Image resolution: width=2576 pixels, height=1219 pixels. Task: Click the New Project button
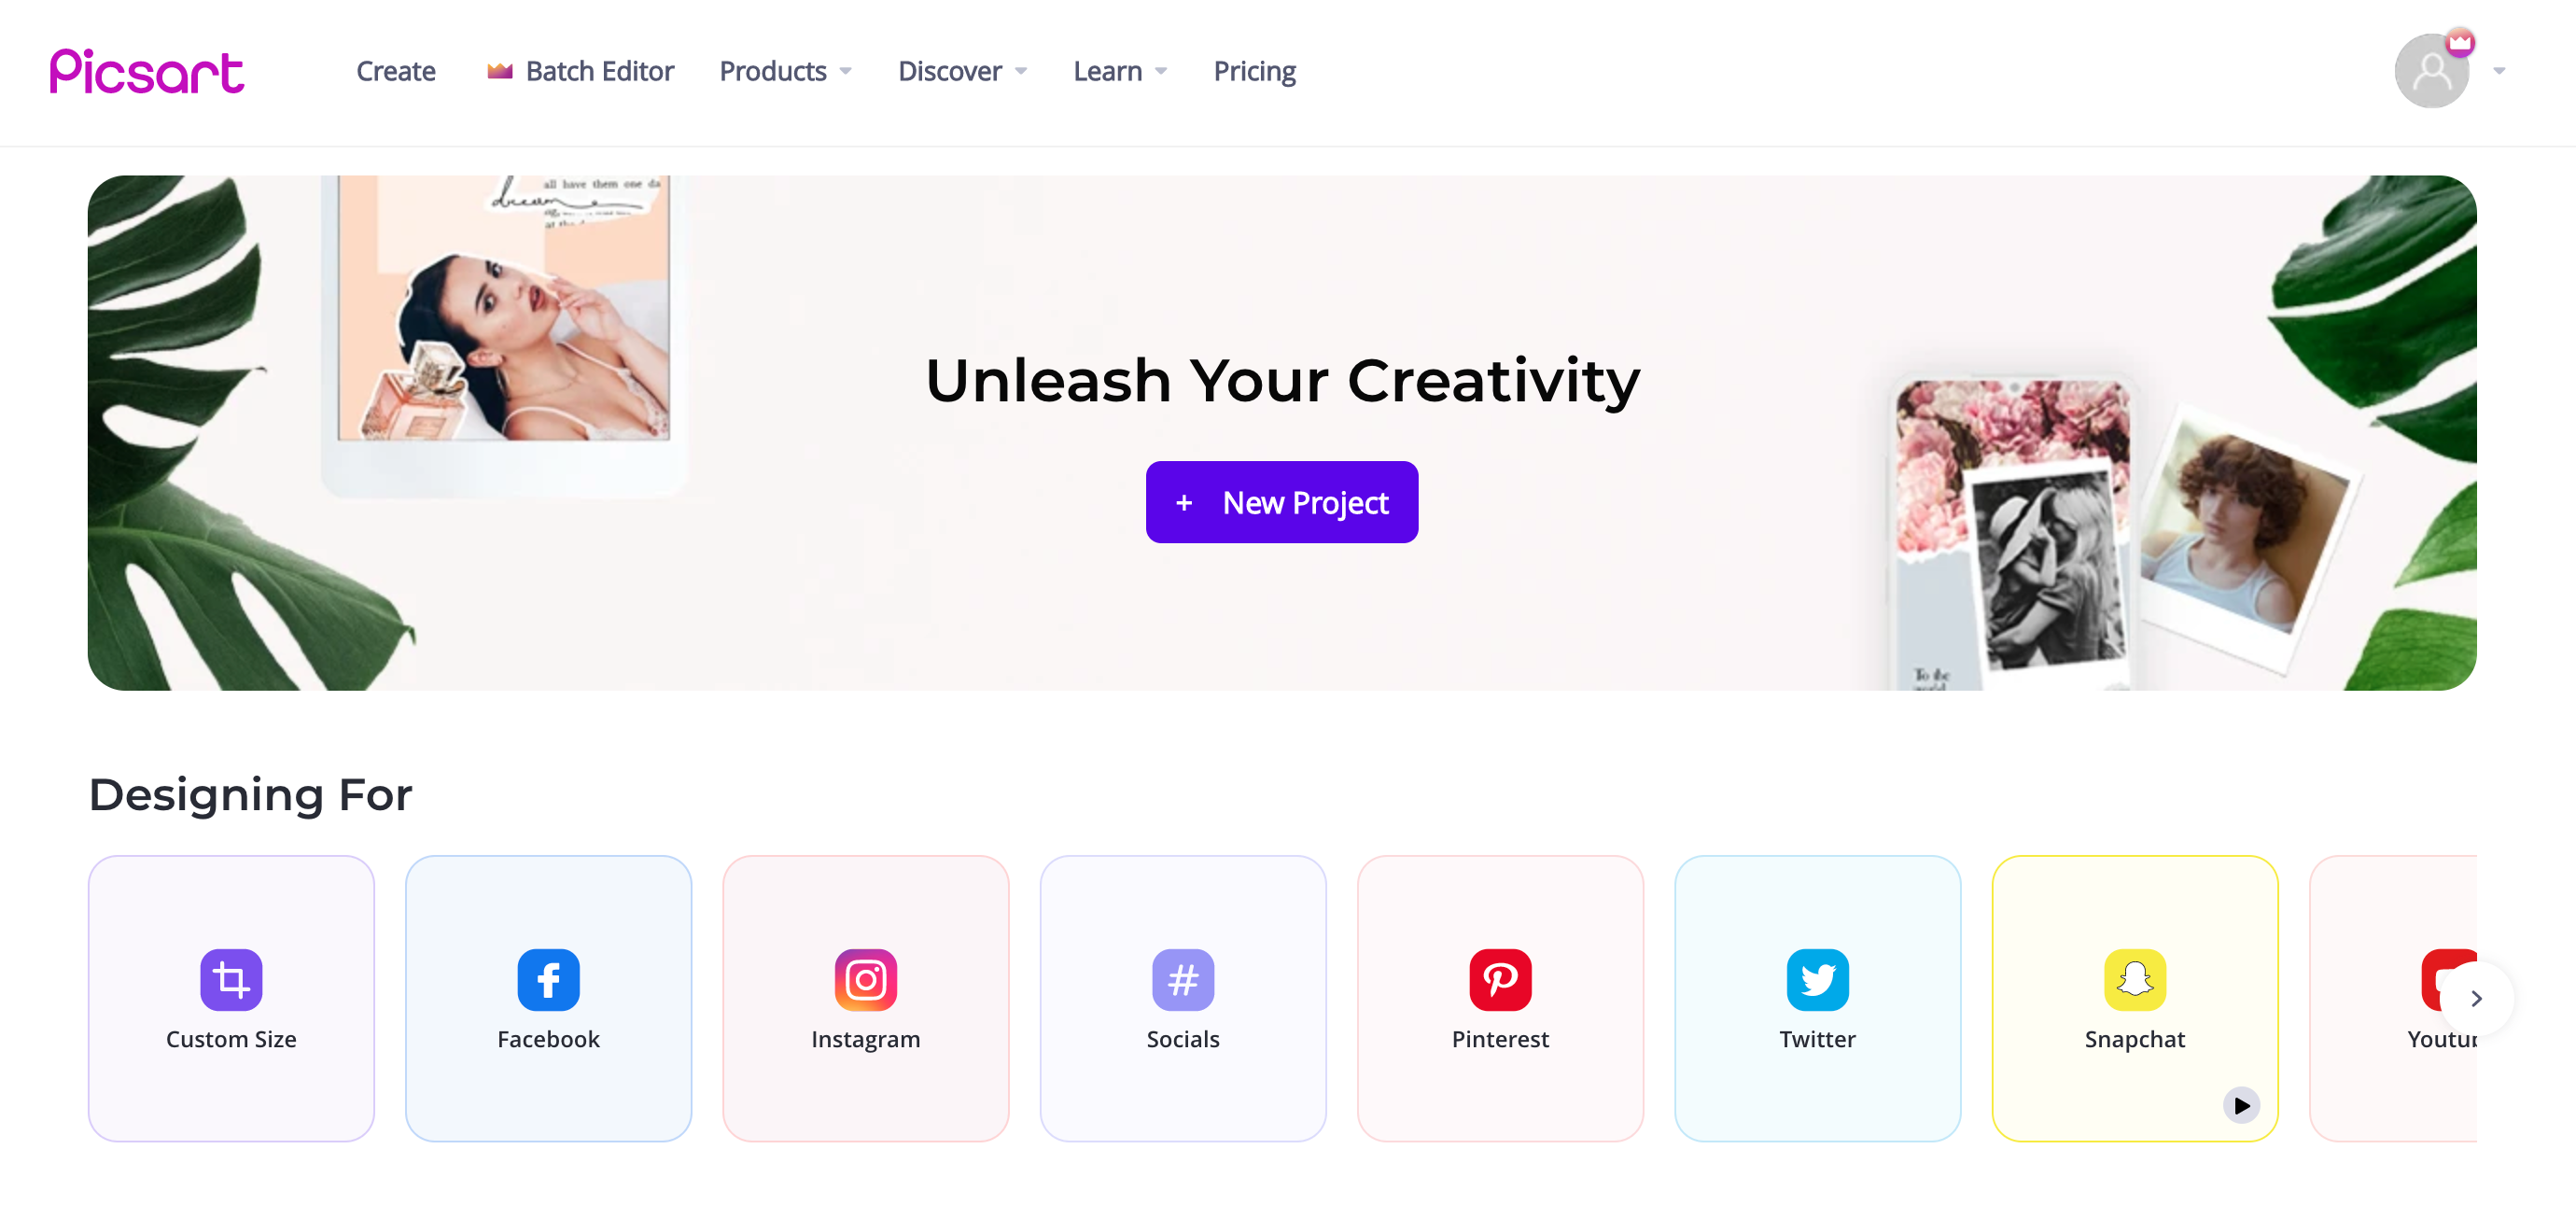tap(1281, 501)
